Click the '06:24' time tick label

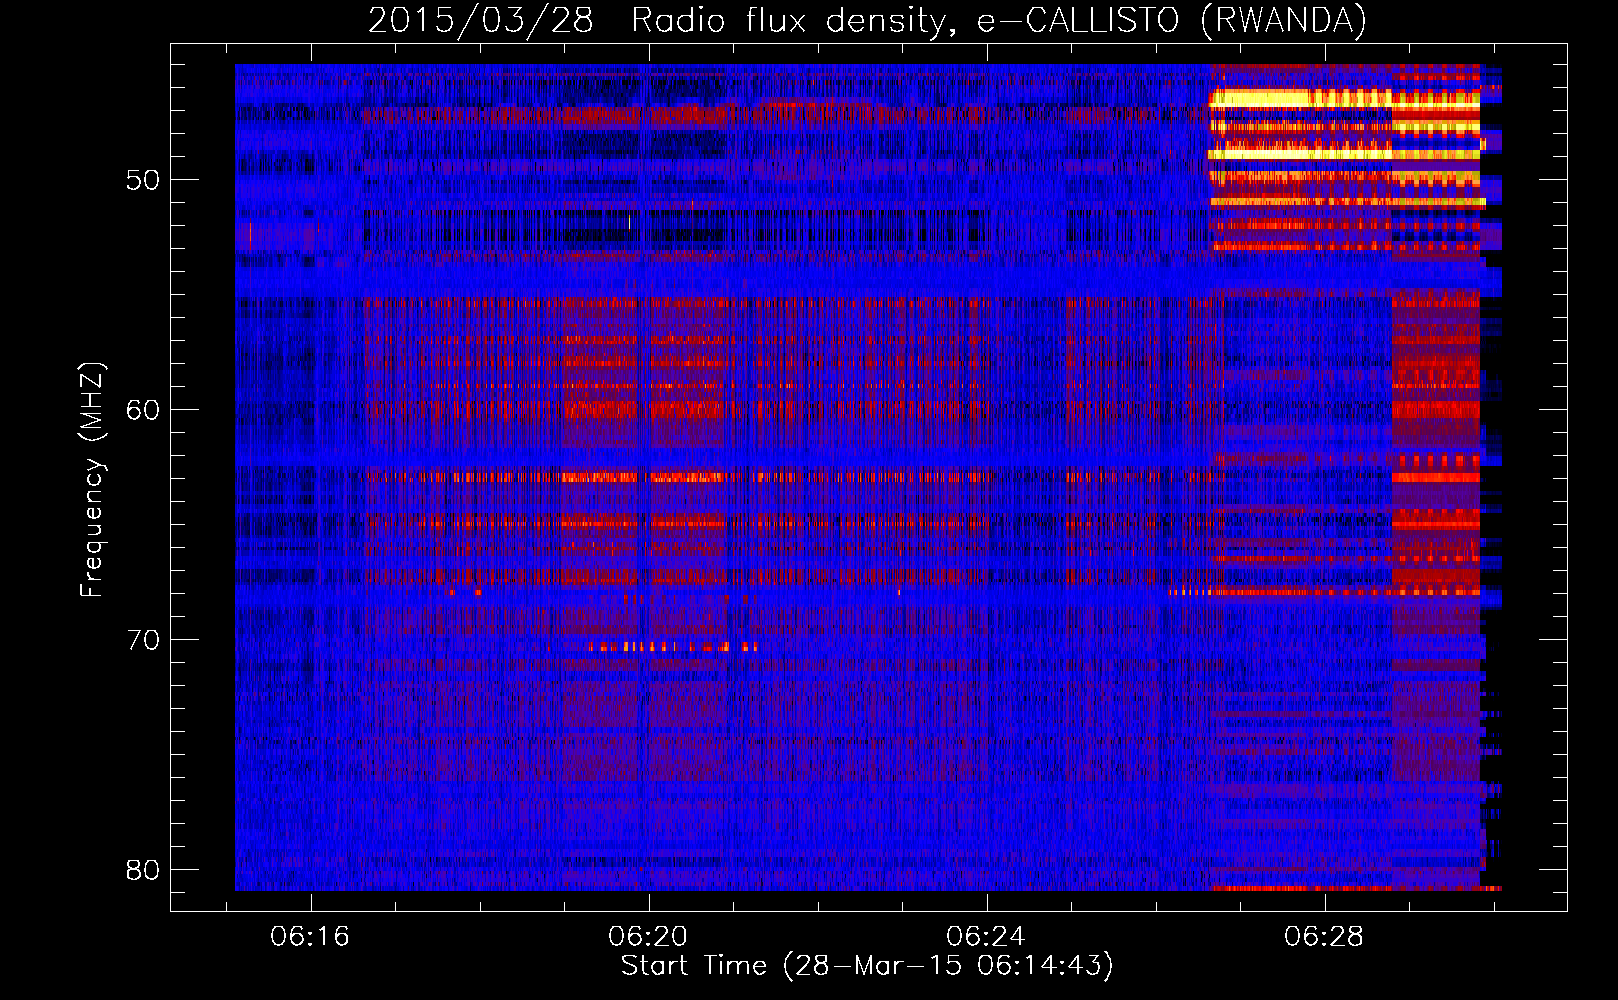[x=986, y=936]
